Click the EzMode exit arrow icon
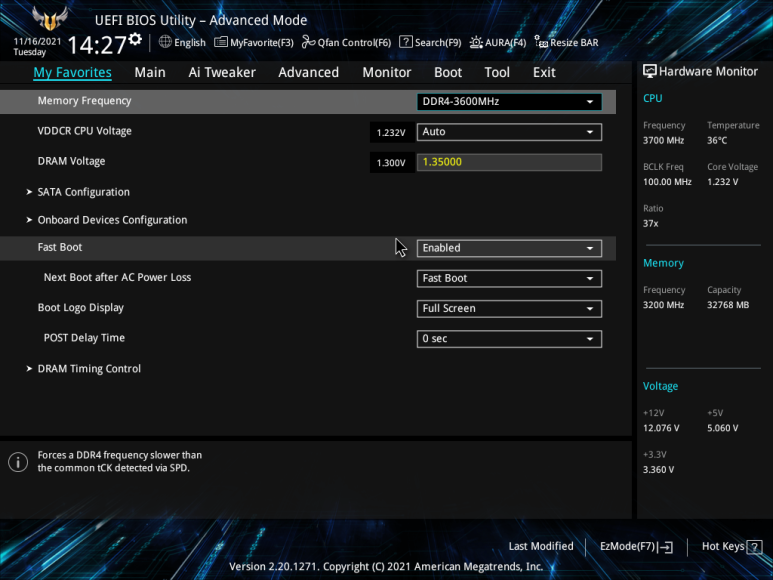This screenshot has height=580, width=773. [665, 546]
